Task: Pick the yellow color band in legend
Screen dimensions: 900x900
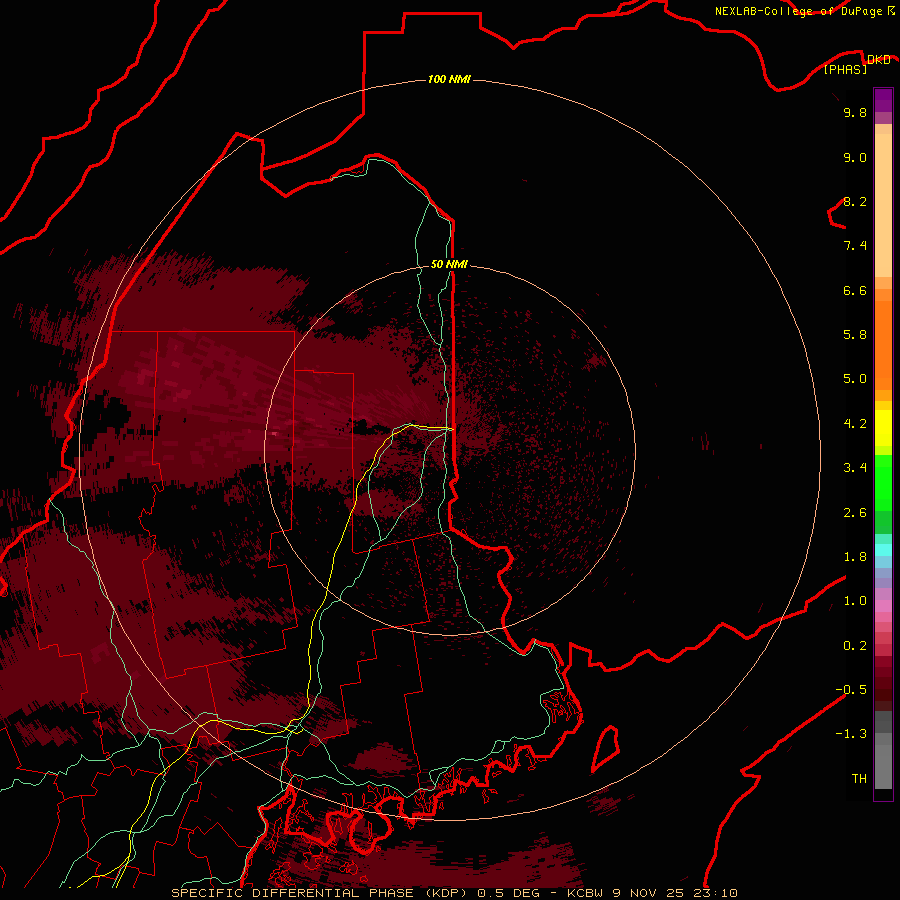Action: 883,428
